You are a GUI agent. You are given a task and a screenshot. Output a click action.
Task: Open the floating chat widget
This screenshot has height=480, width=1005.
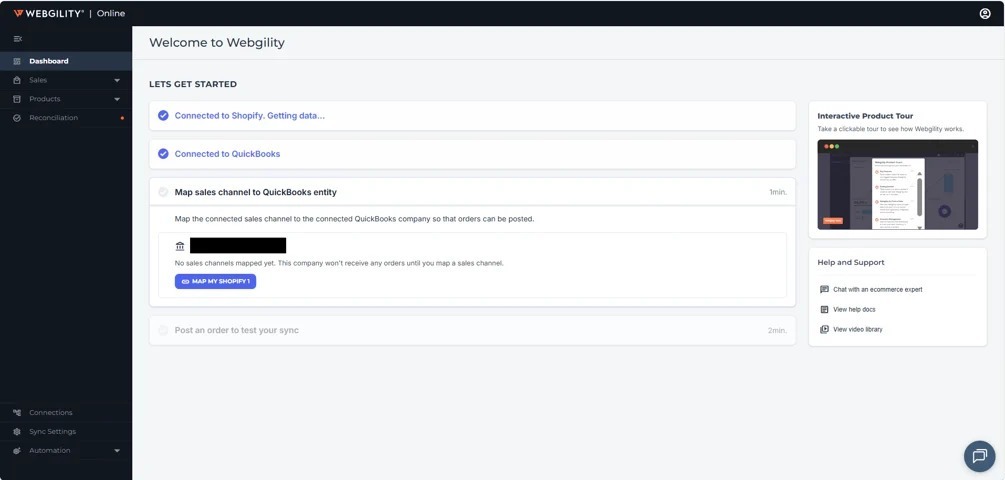pos(979,456)
